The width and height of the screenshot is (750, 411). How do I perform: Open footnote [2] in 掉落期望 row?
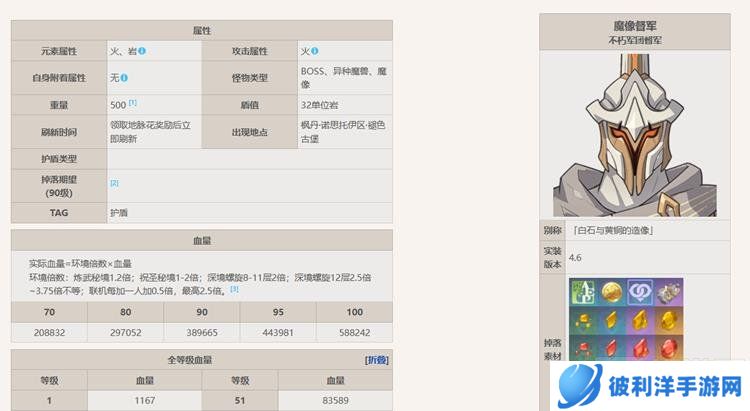[x=114, y=183]
